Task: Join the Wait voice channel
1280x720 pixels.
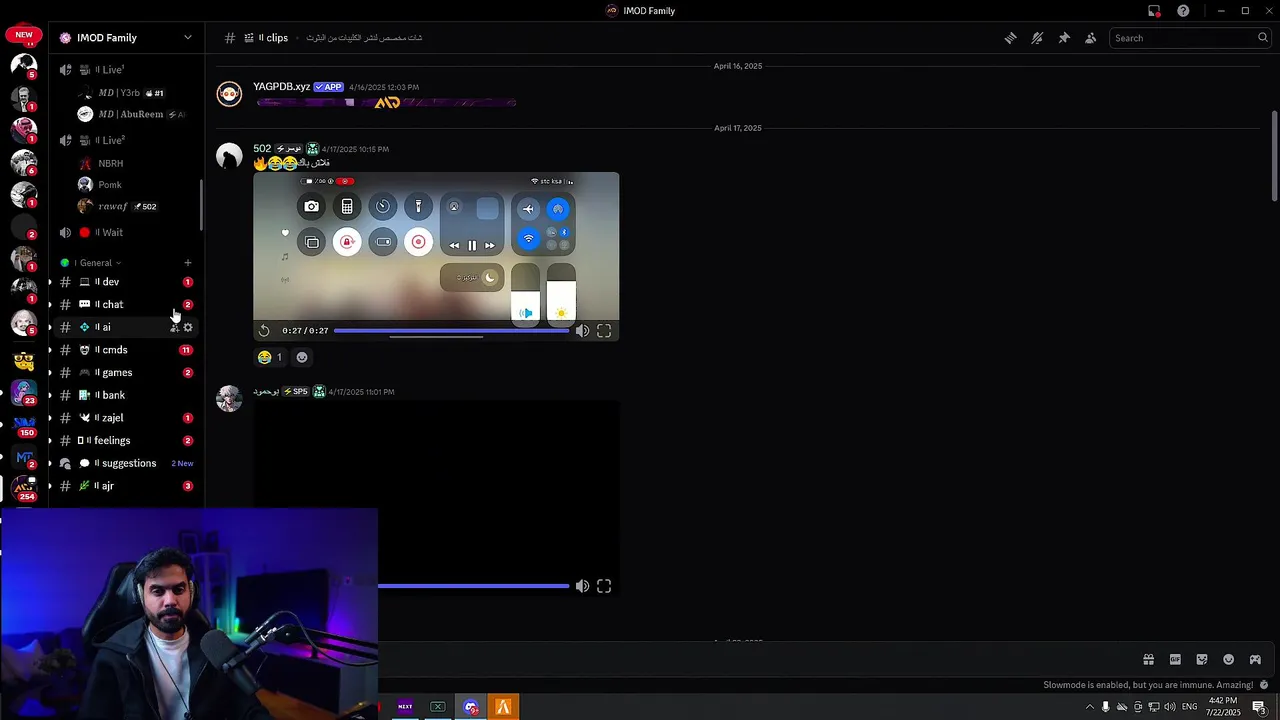Action: coord(125,232)
